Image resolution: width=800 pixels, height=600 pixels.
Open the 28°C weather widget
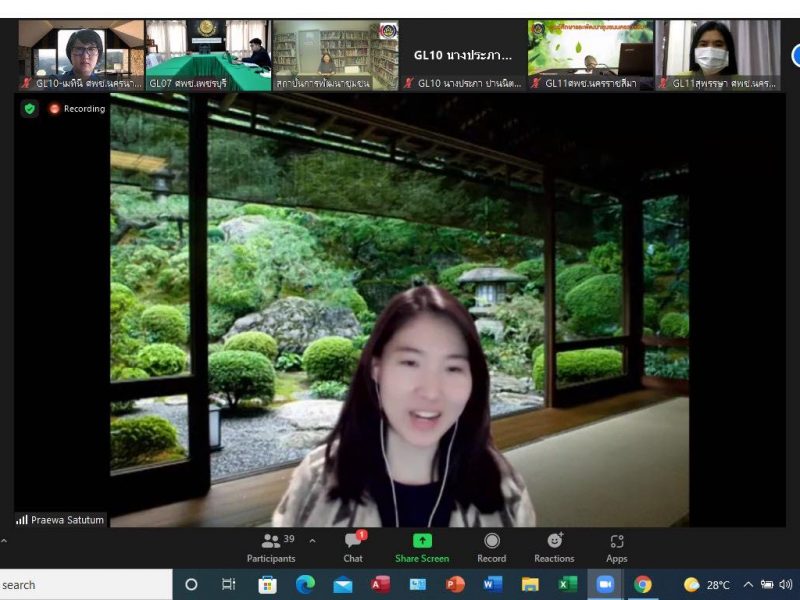(x=707, y=585)
